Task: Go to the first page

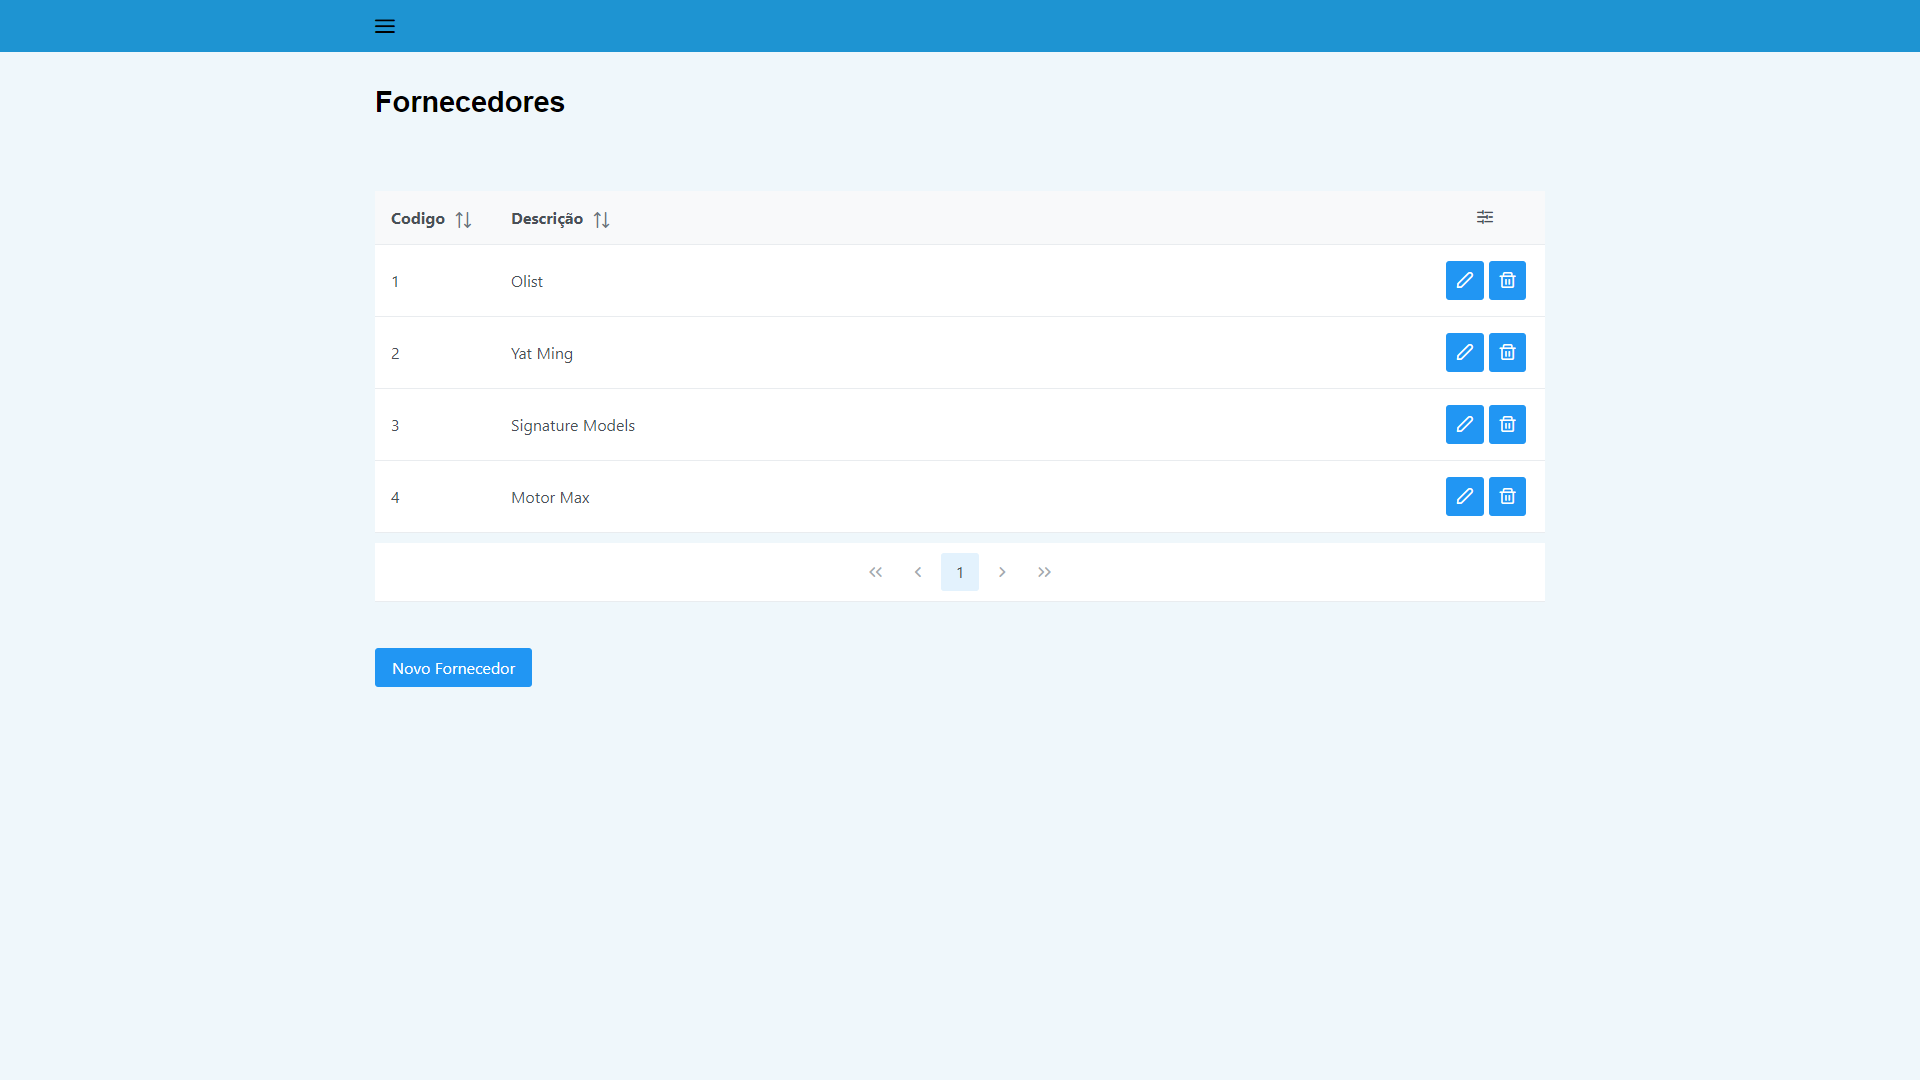Action: coord(876,572)
